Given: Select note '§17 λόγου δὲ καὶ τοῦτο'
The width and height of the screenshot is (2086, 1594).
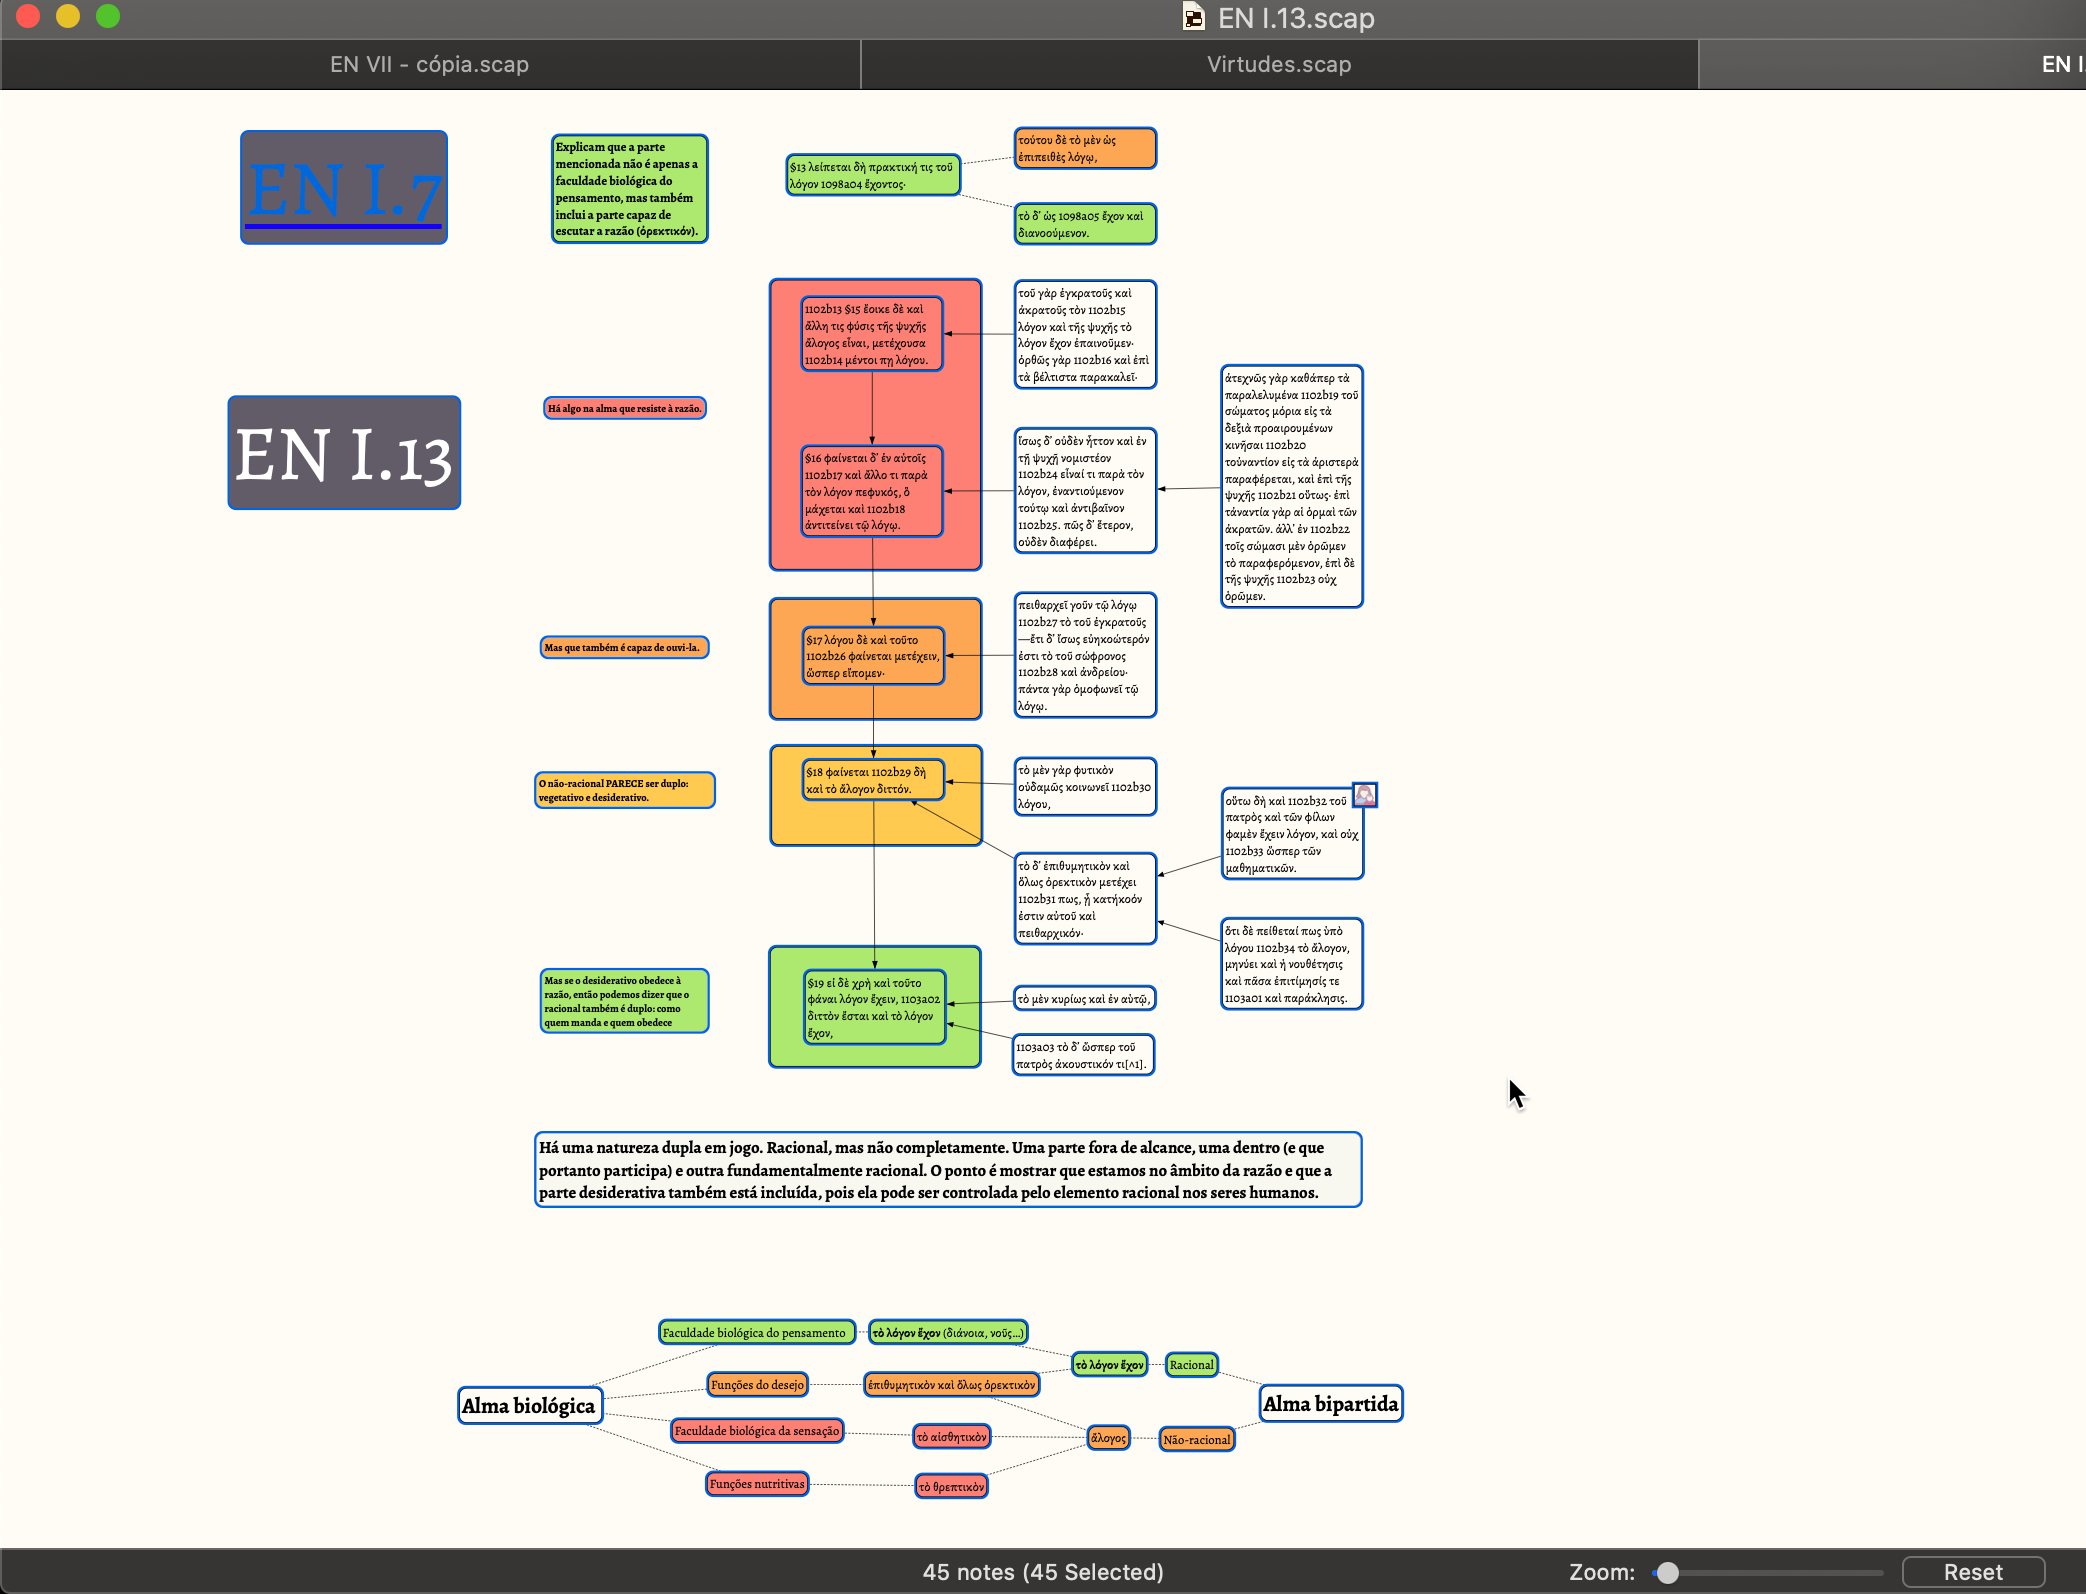Looking at the screenshot, I should (874, 656).
